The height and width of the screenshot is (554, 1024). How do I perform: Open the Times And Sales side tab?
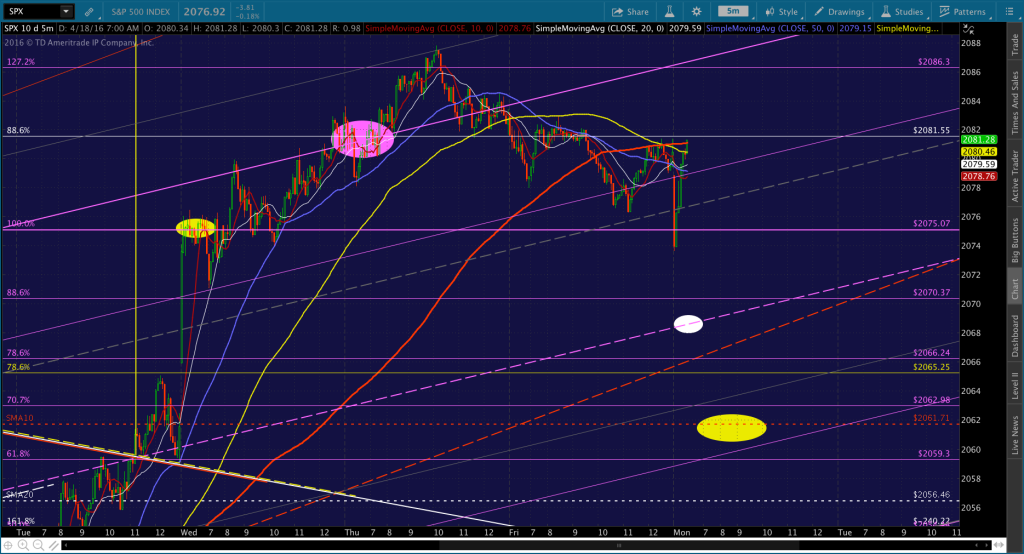click(1015, 102)
